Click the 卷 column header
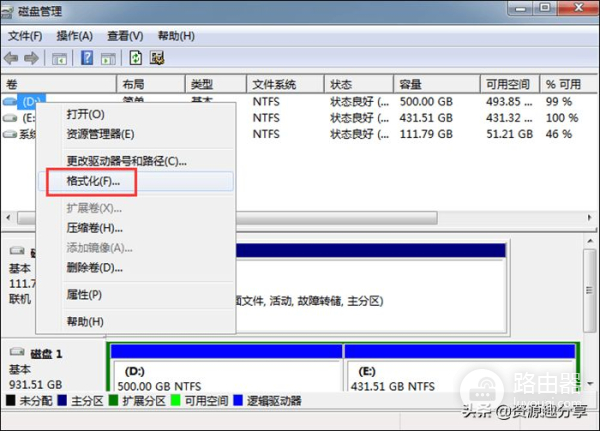Image resolution: width=600 pixels, height=431 pixels. [x=59, y=84]
